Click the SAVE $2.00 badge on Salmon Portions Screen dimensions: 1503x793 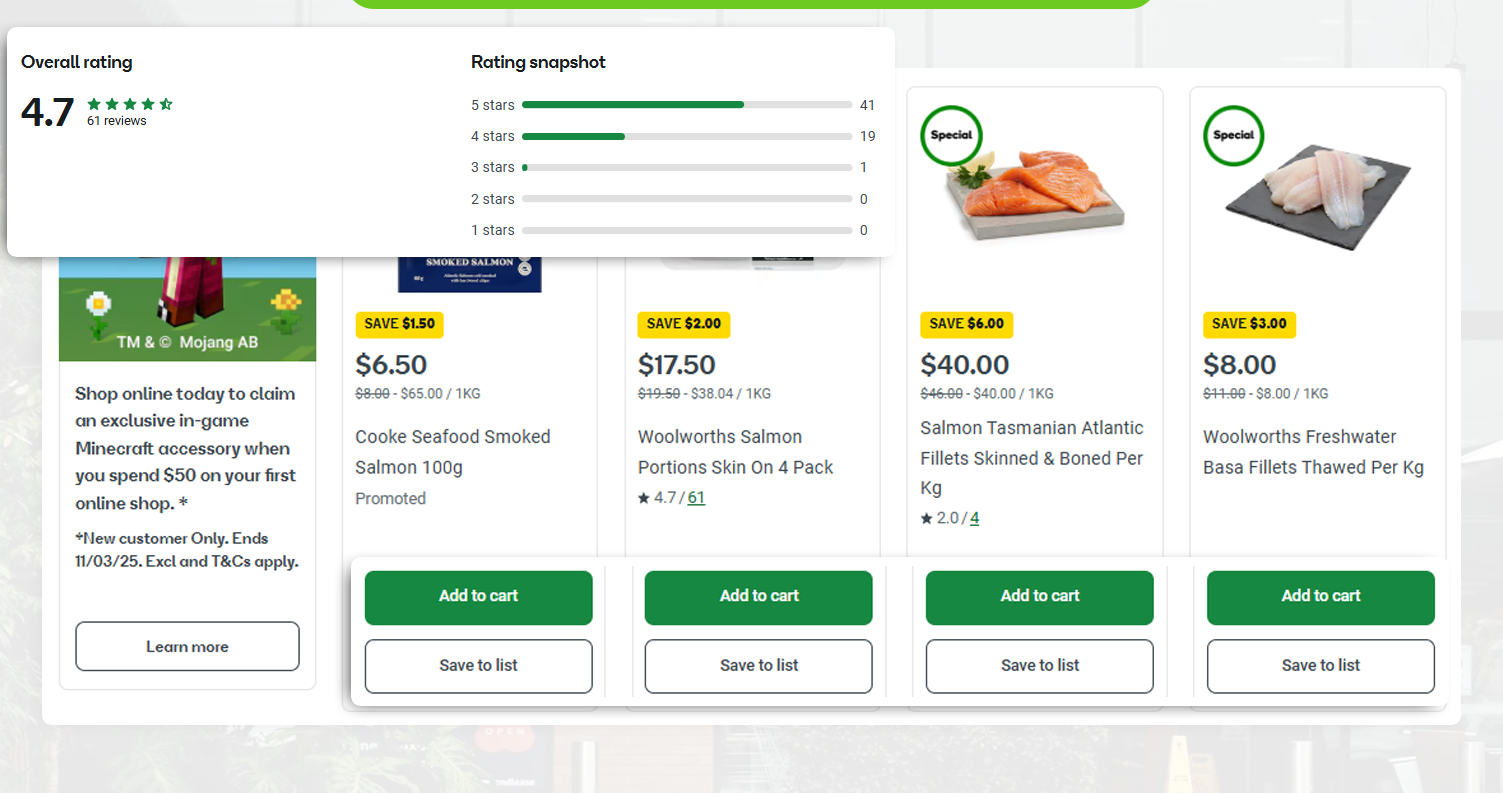tap(683, 324)
